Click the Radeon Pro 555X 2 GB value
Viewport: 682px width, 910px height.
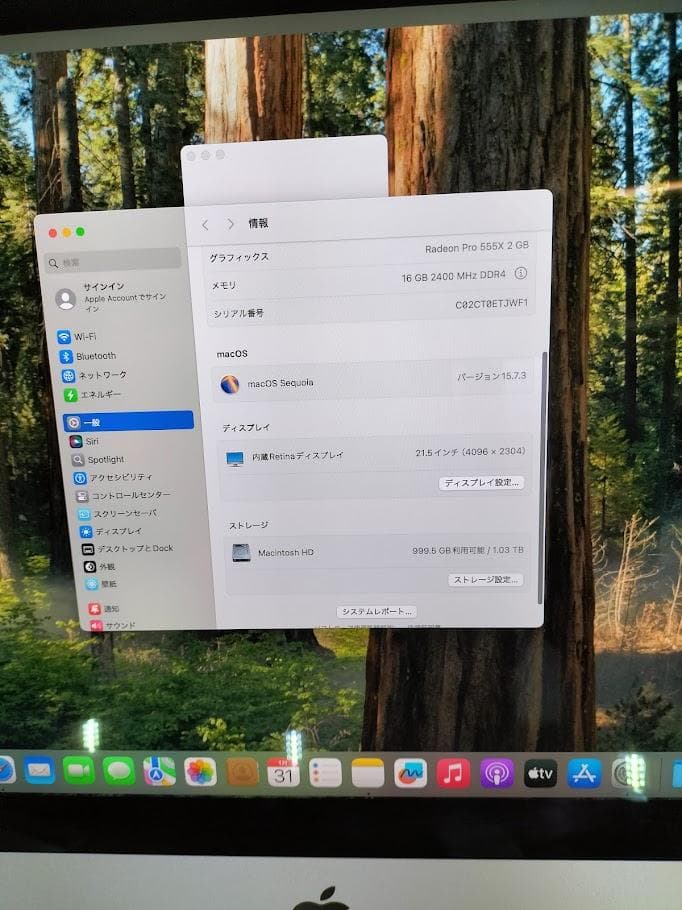click(477, 247)
